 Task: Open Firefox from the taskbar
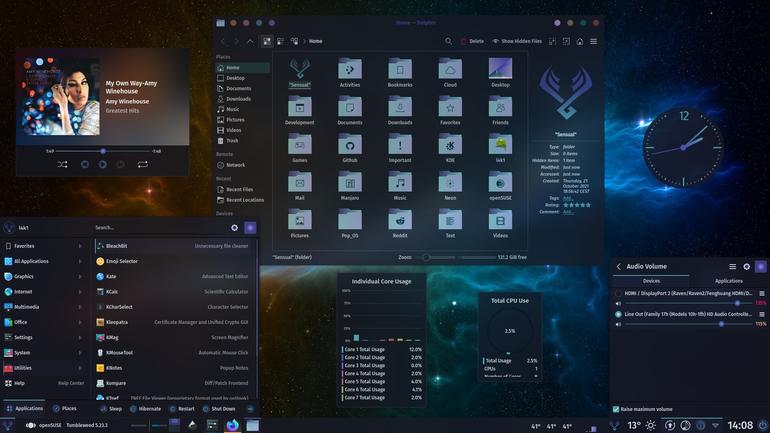point(232,425)
